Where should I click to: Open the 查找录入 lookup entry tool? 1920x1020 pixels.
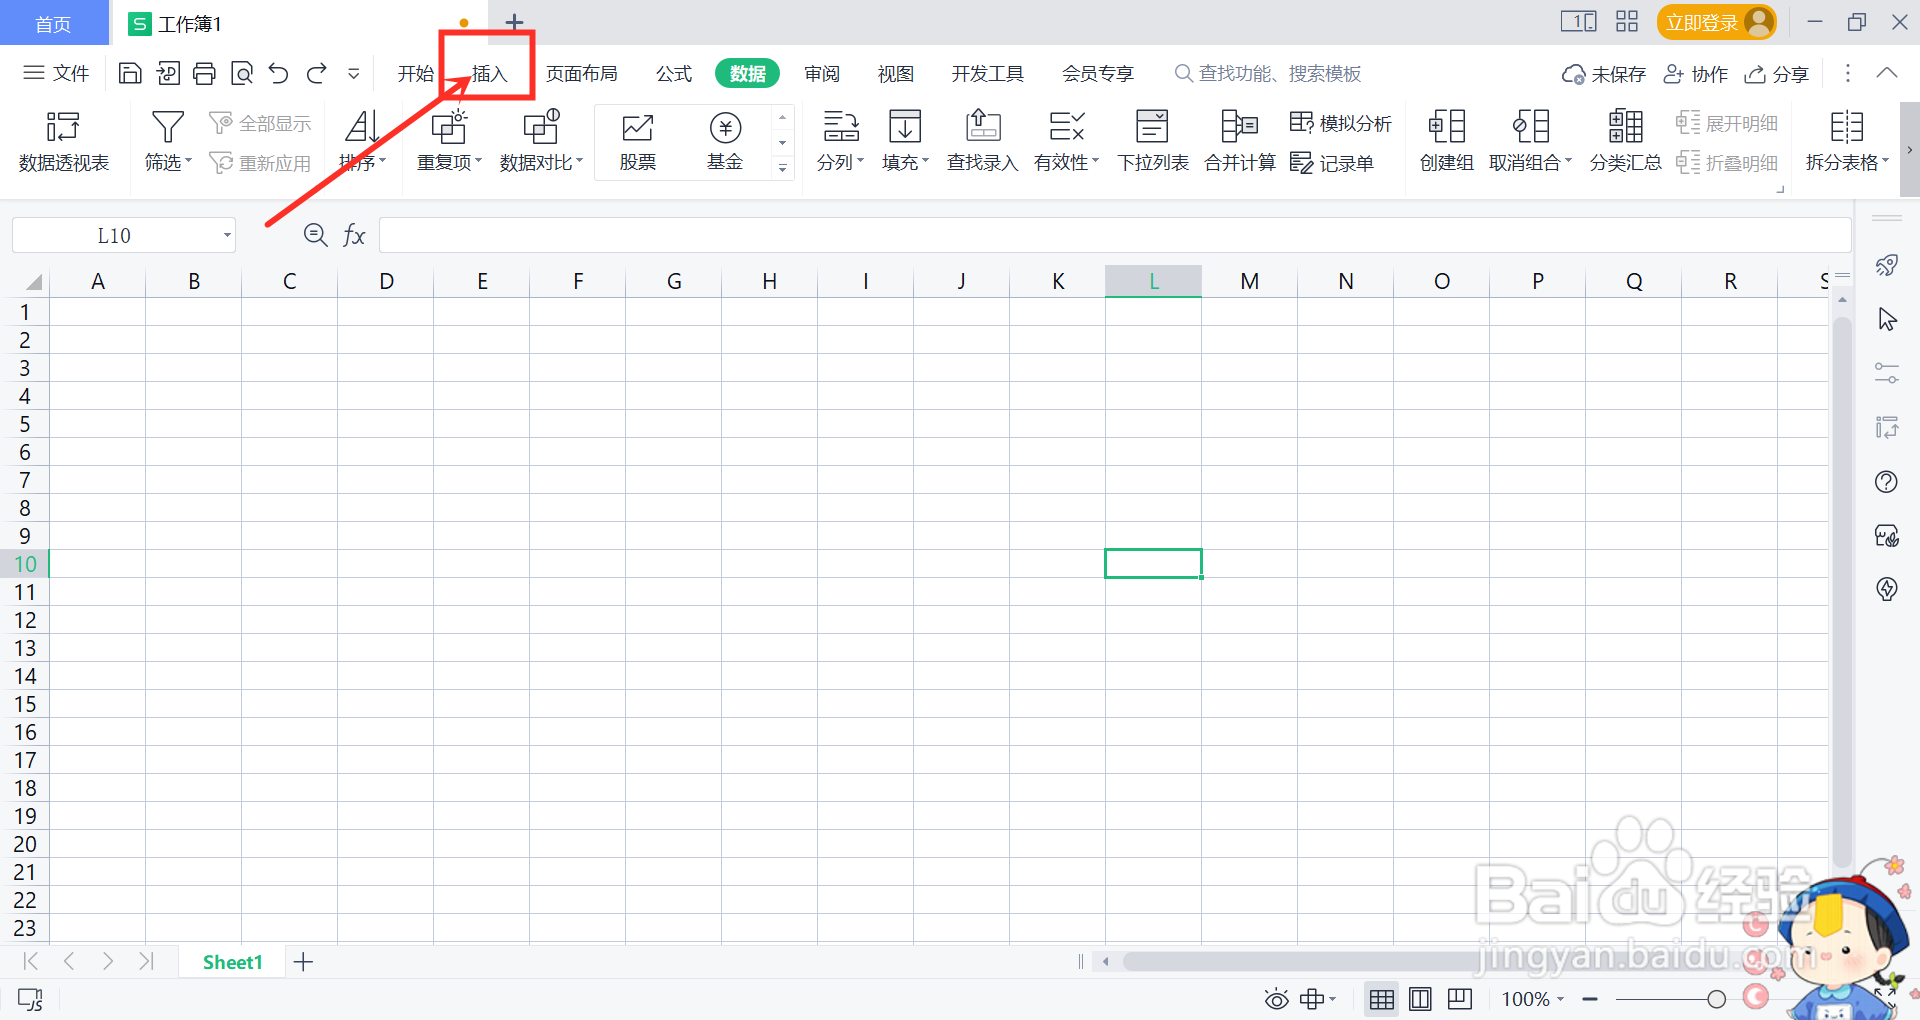[x=981, y=140]
